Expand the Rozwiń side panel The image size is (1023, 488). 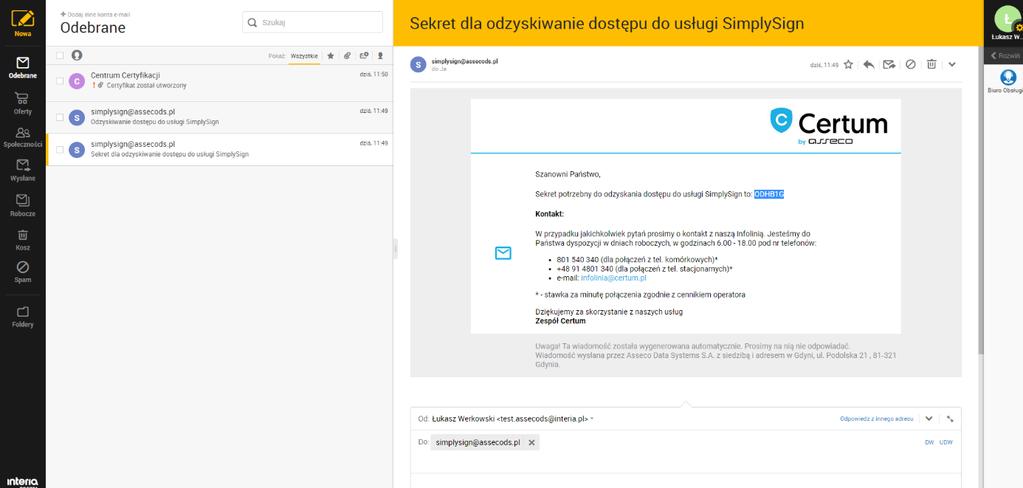click(1004, 55)
